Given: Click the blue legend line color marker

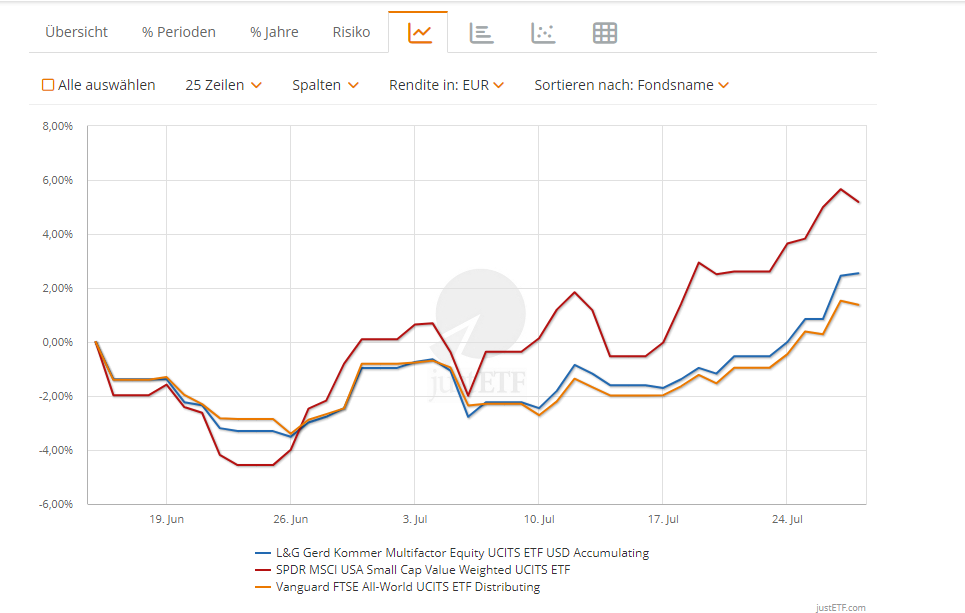Looking at the screenshot, I should (x=263, y=552).
